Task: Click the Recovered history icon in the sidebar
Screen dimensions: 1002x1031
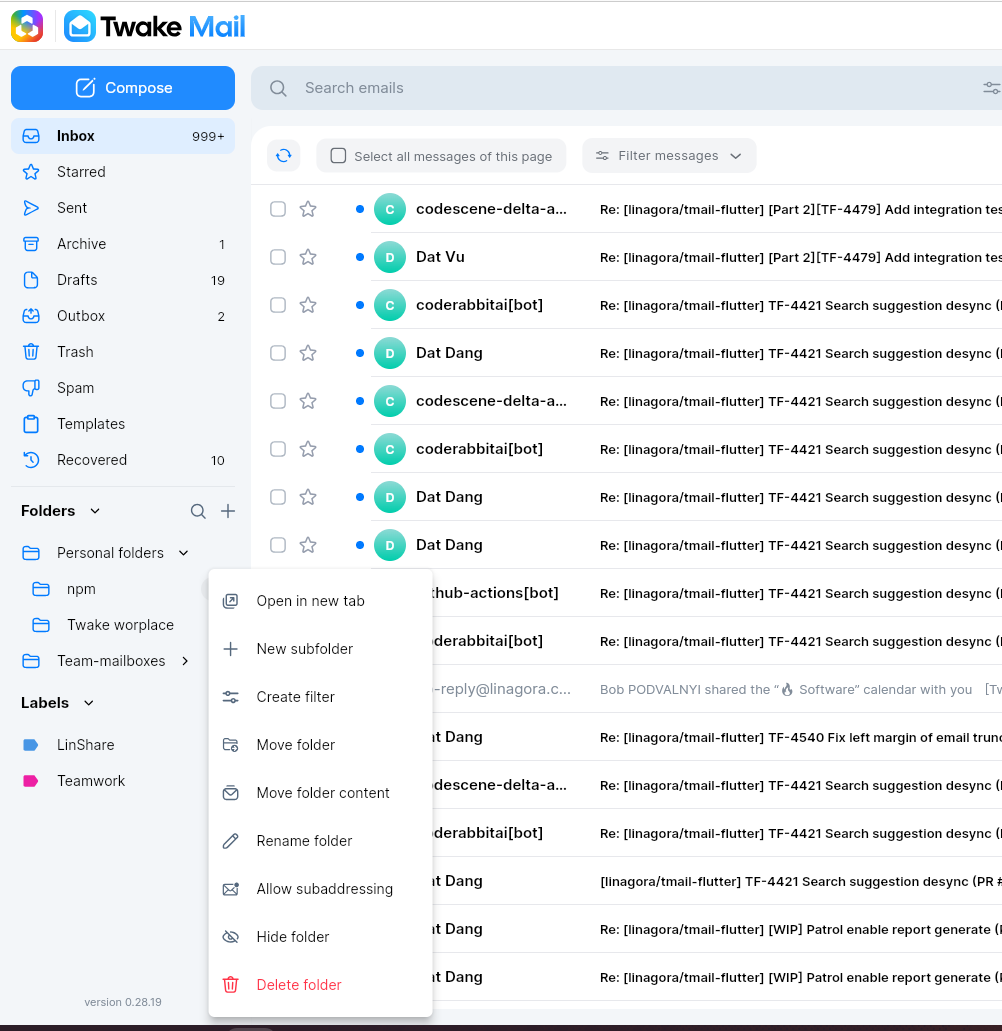Action: coord(31,460)
